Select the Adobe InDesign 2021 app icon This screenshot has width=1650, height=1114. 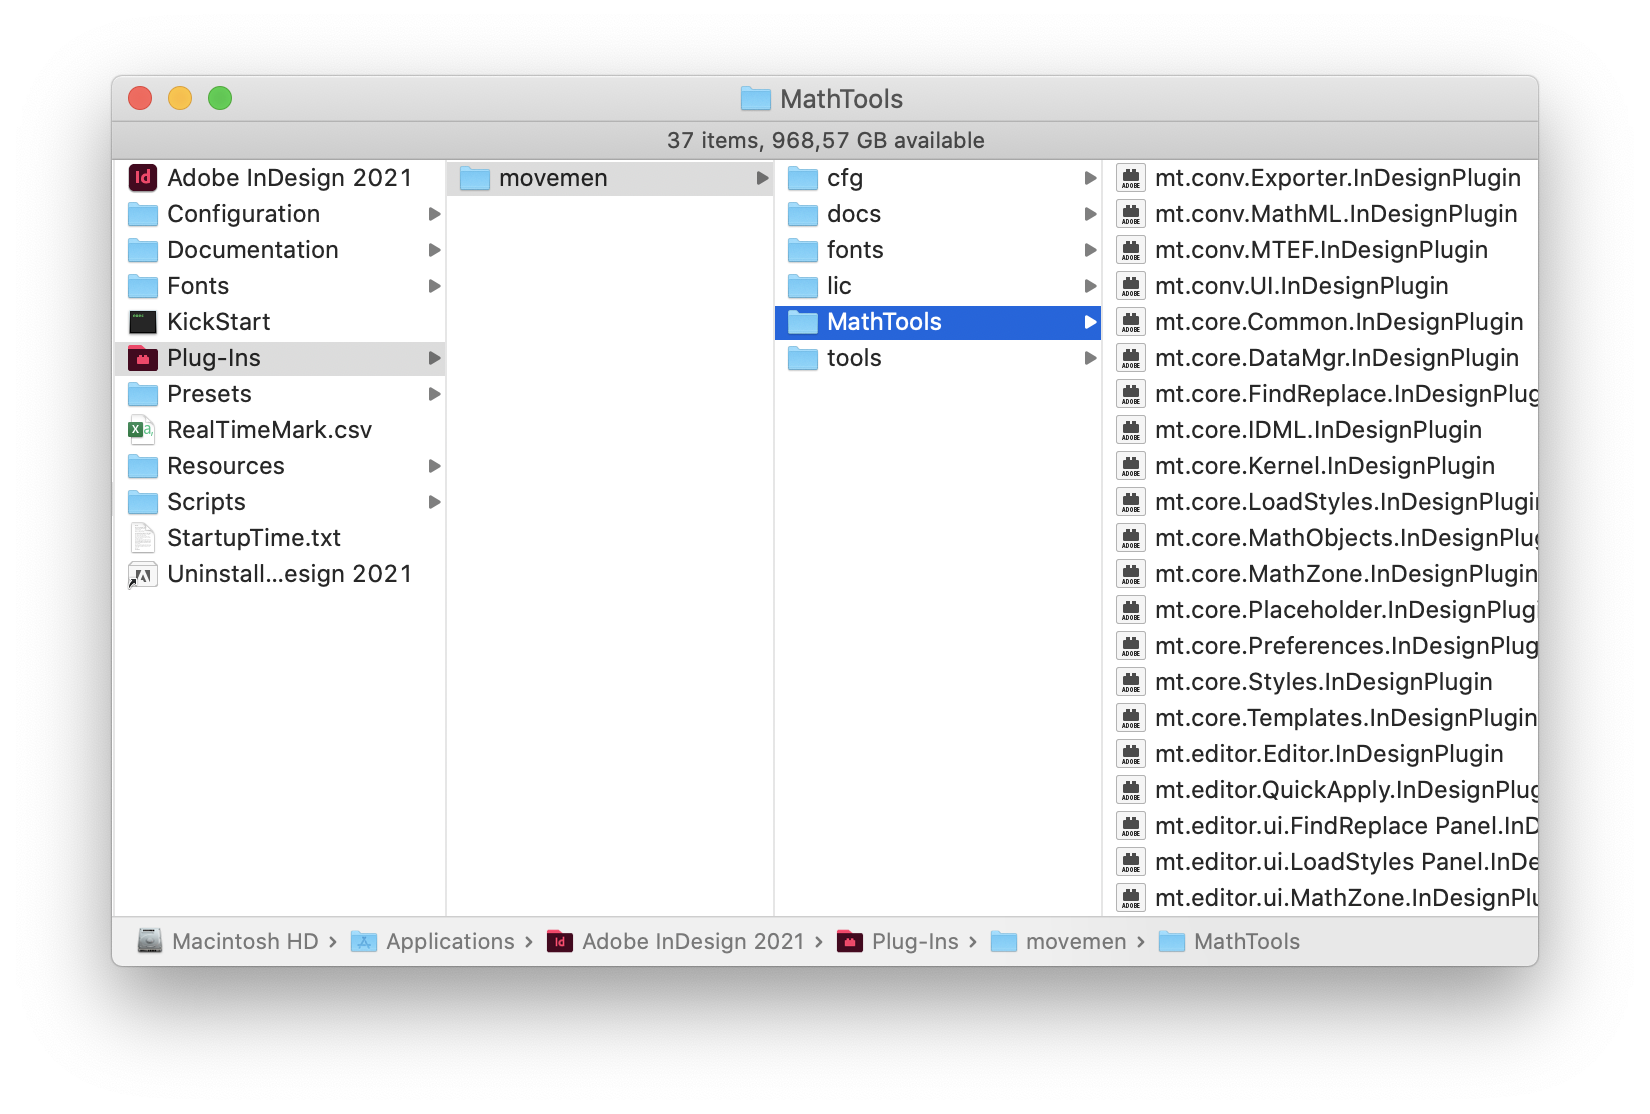143,178
